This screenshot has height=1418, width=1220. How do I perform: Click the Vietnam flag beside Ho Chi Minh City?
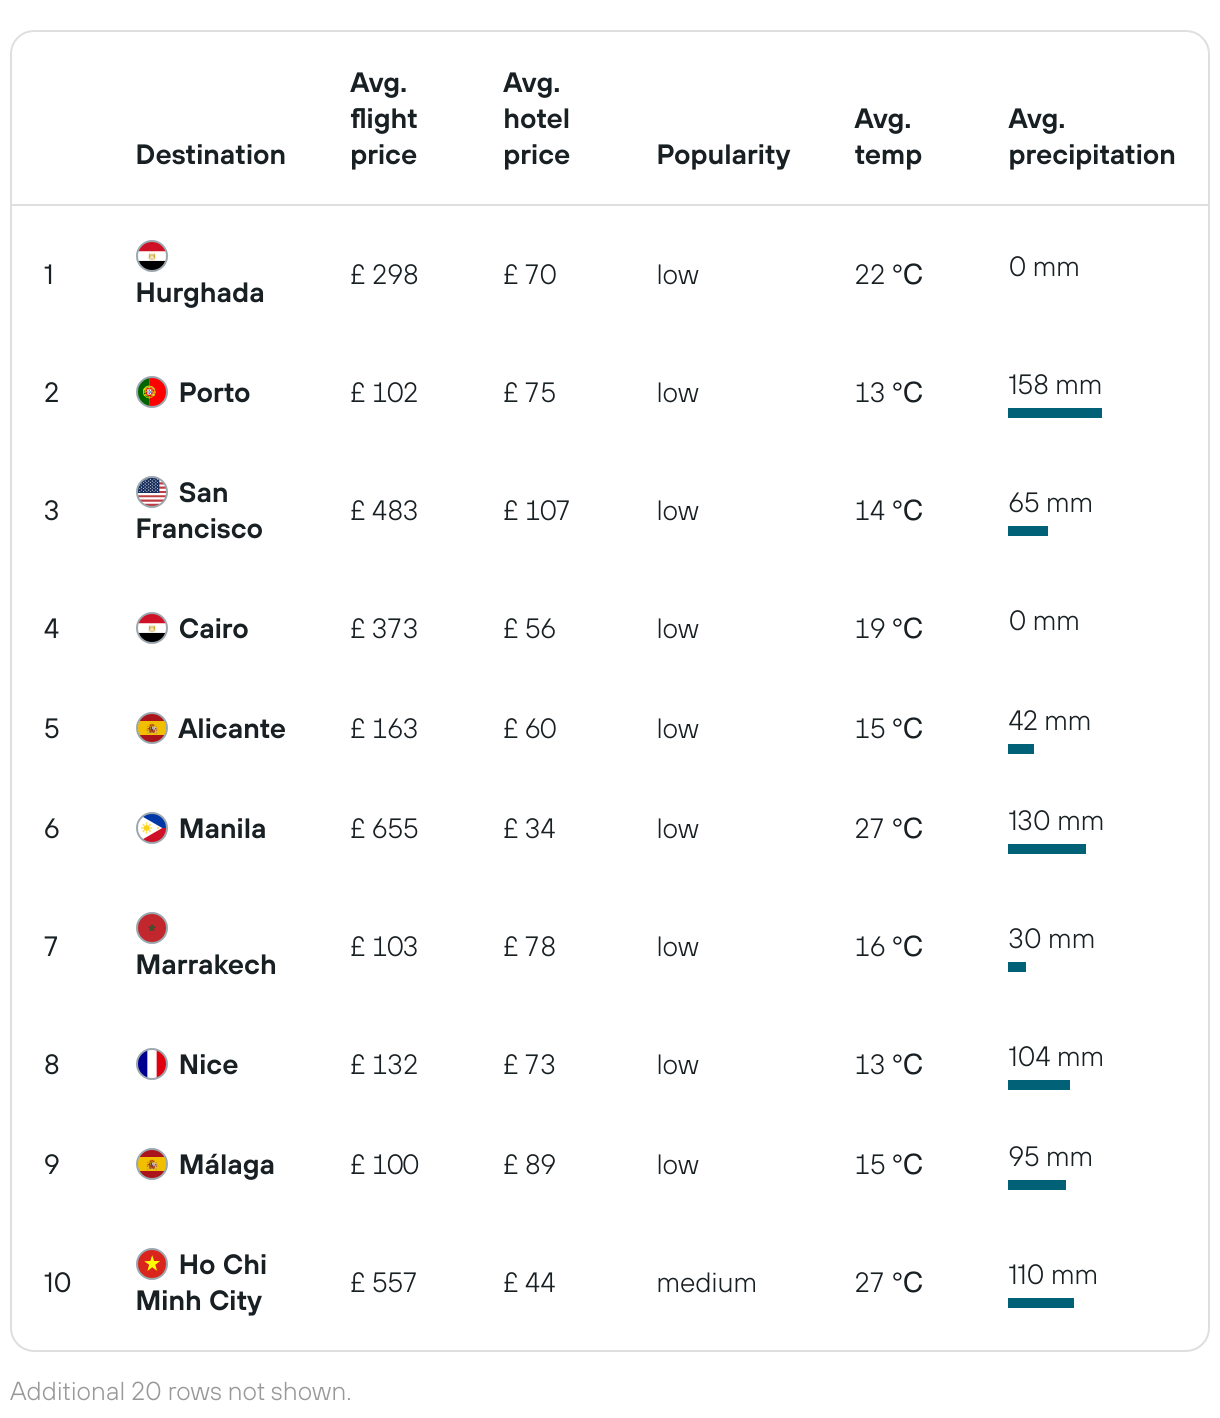click(x=152, y=1264)
